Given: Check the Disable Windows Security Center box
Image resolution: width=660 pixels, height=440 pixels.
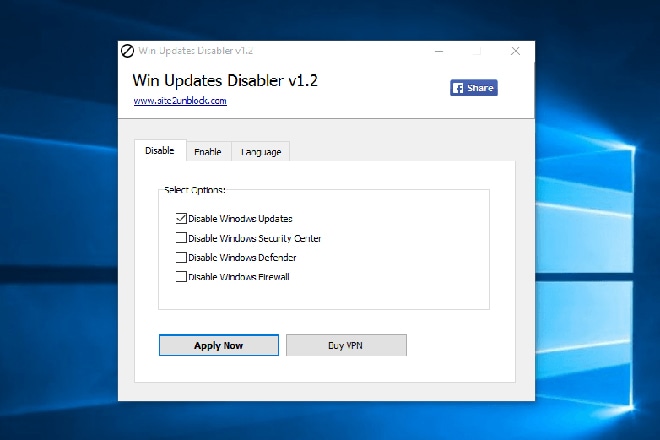Looking at the screenshot, I should [x=181, y=238].
